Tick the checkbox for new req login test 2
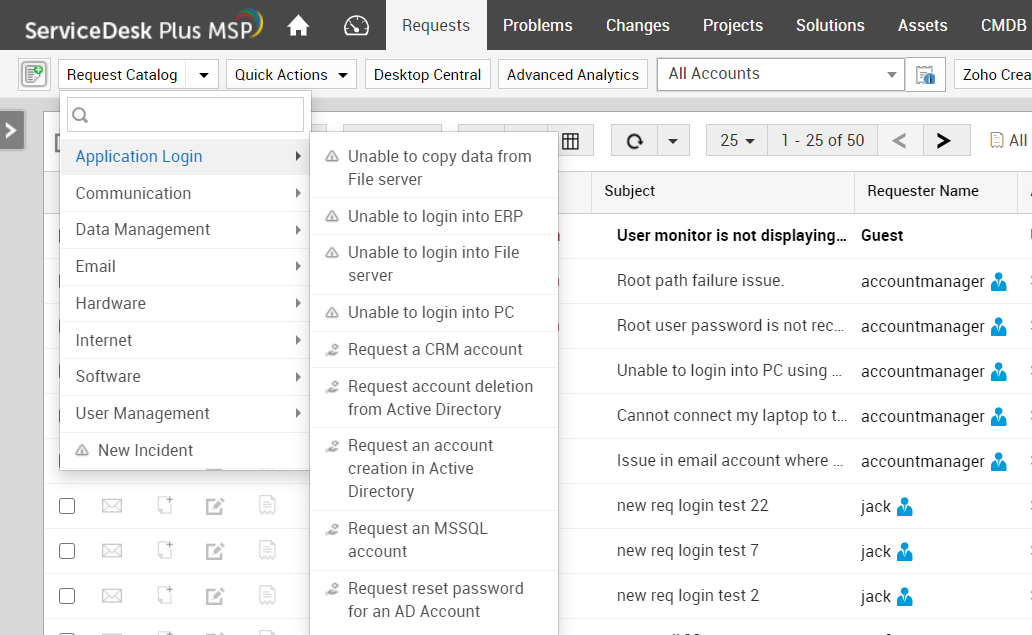The width and height of the screenshot is (1032, 635). point(67,596)
